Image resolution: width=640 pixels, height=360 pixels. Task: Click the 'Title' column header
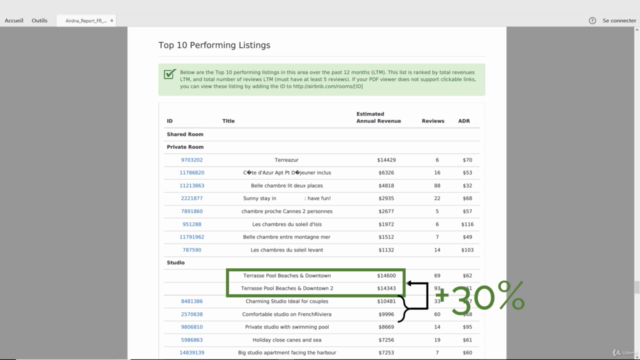[x=228, y=121]
